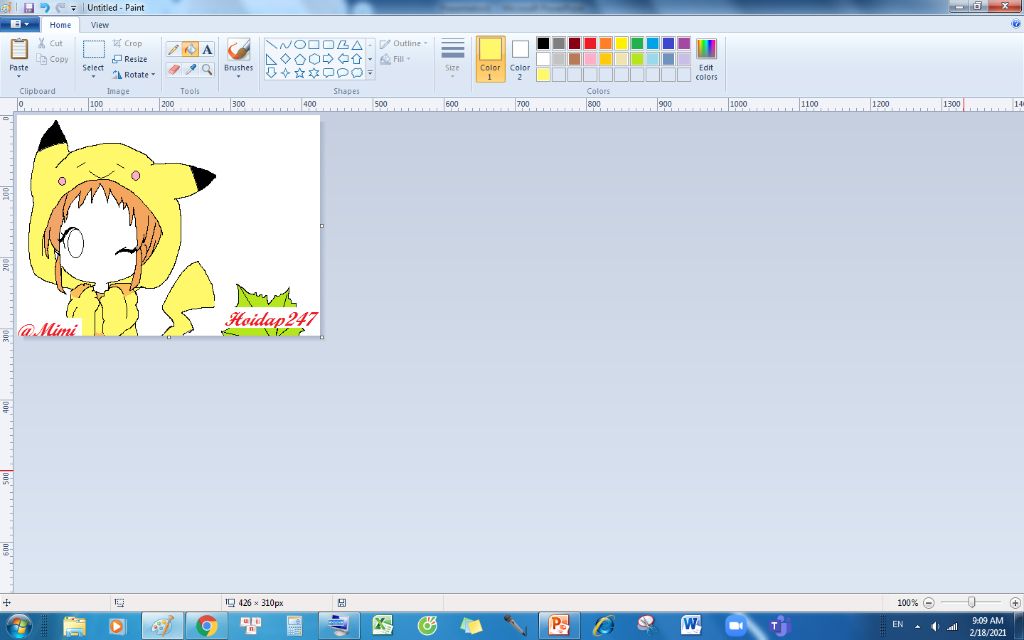This screenshot has width=1024, height=640.
Task: Pick the Down arrow shape
Action: click(271, 72)
